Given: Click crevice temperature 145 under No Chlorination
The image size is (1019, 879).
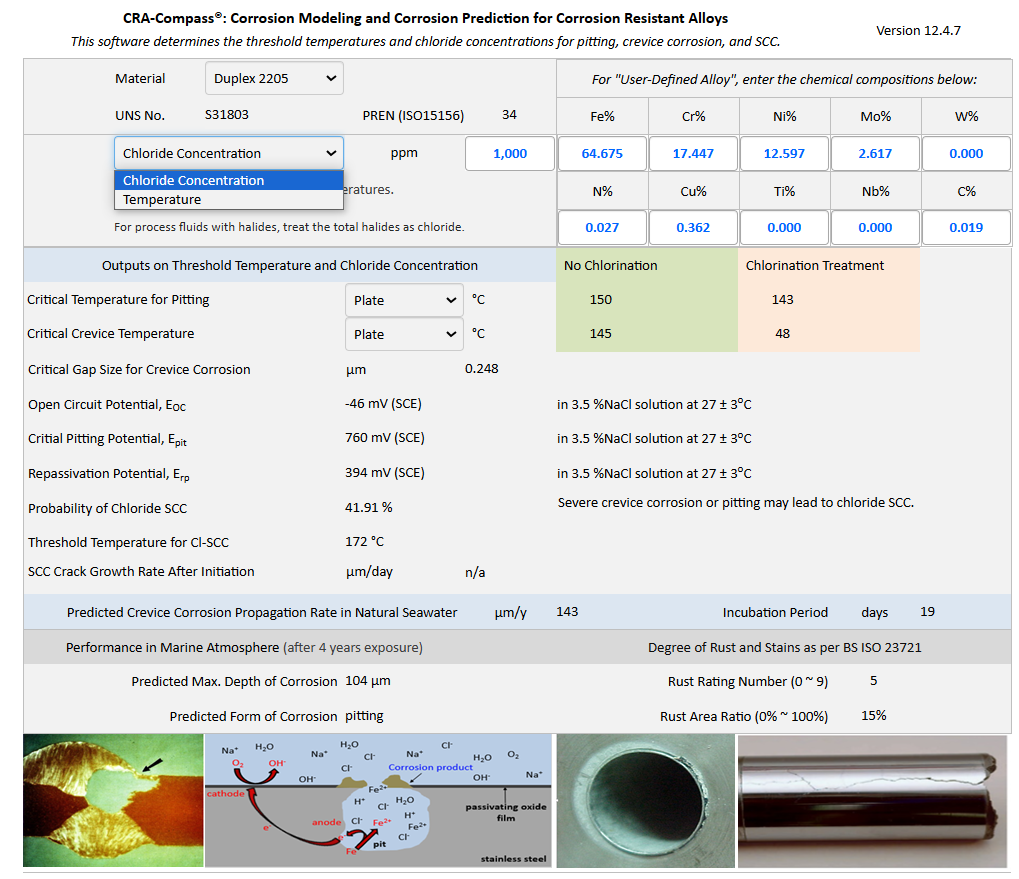Looking at the screenshot, I should (600, 333).
